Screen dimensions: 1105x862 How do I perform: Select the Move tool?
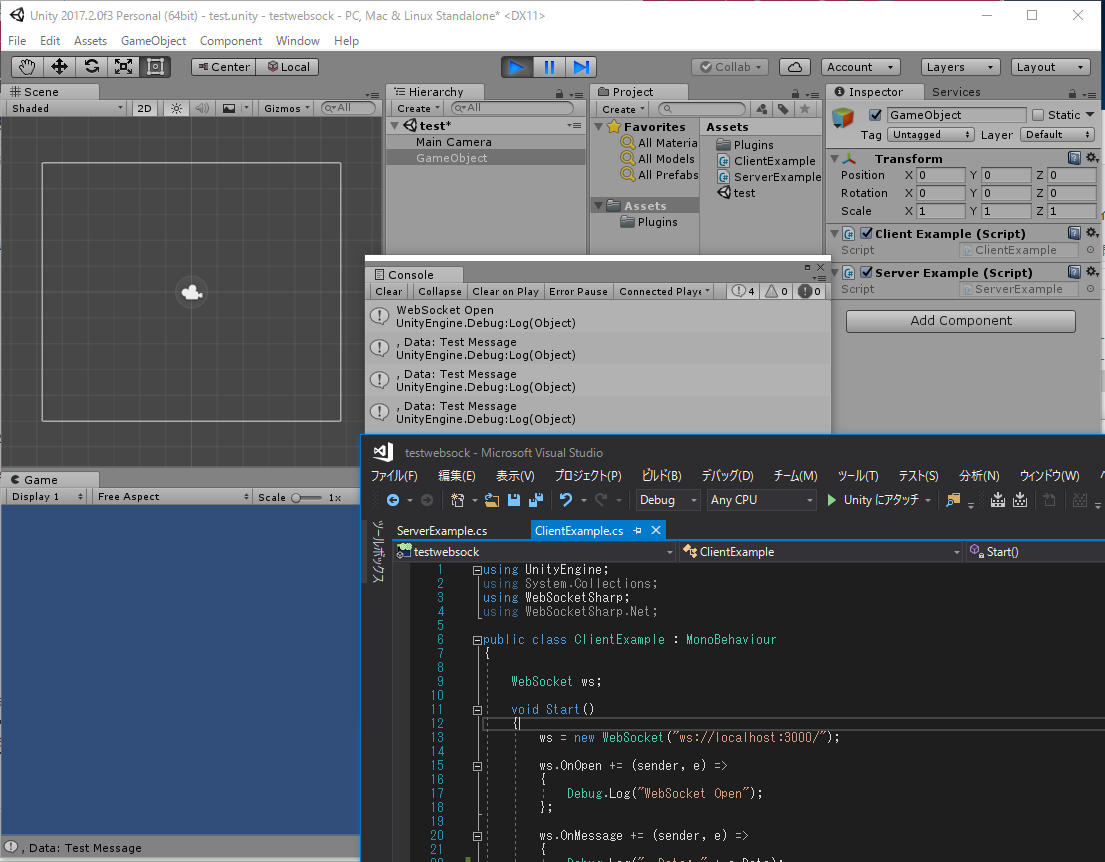(58, 67)
